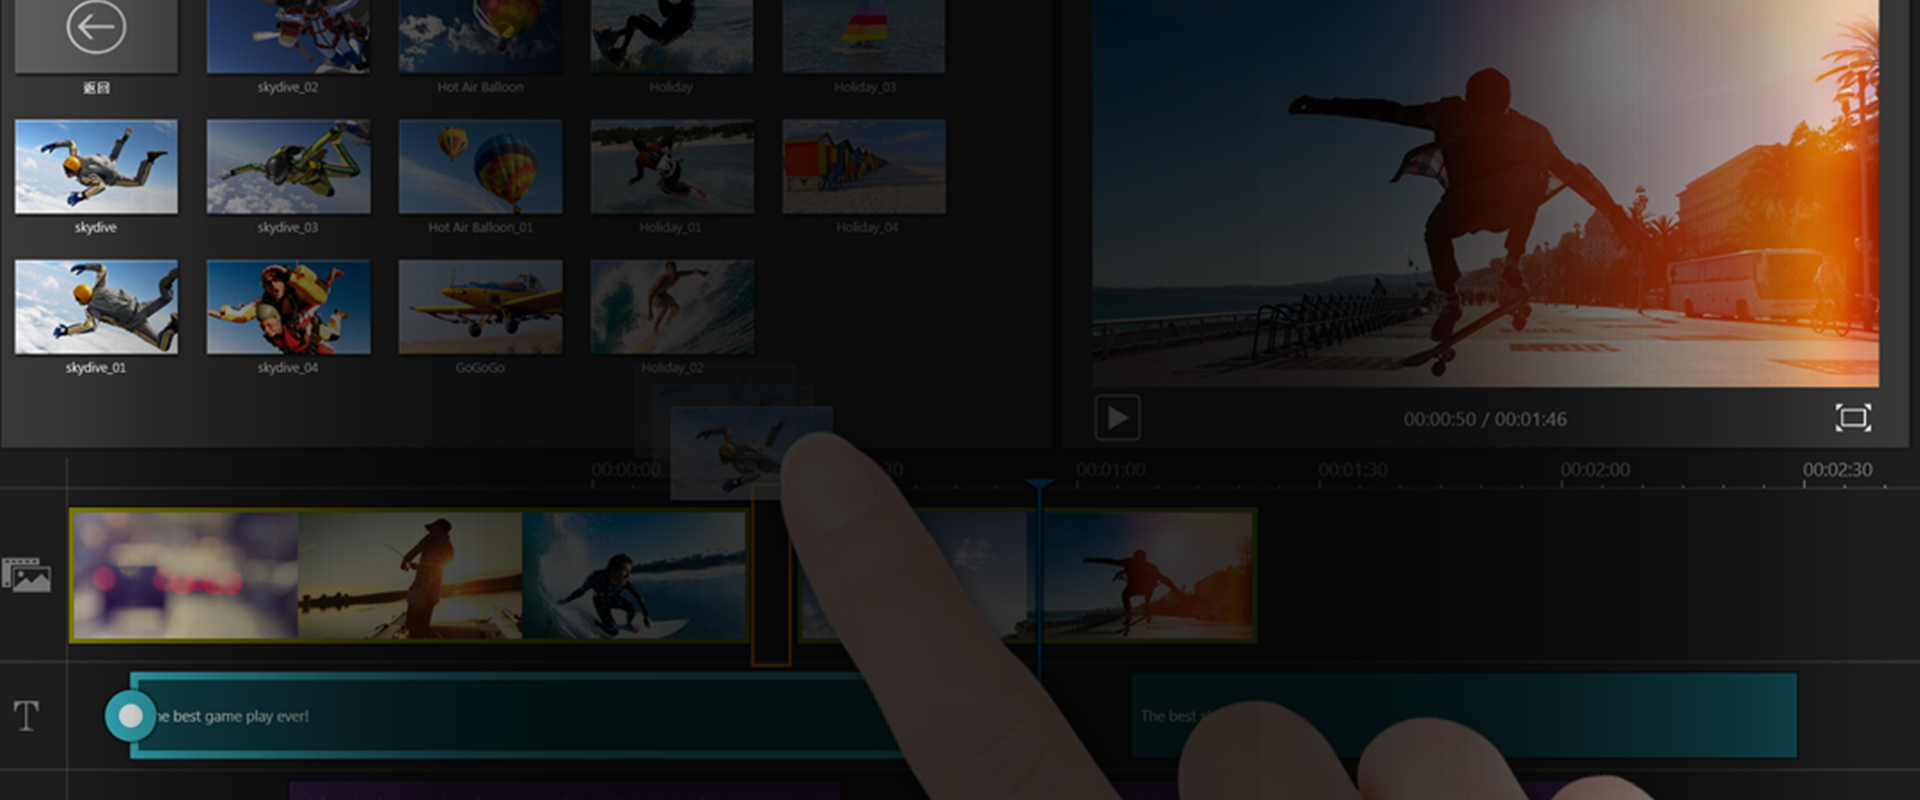Select the blurred first clip in timeline

(185, 576)
